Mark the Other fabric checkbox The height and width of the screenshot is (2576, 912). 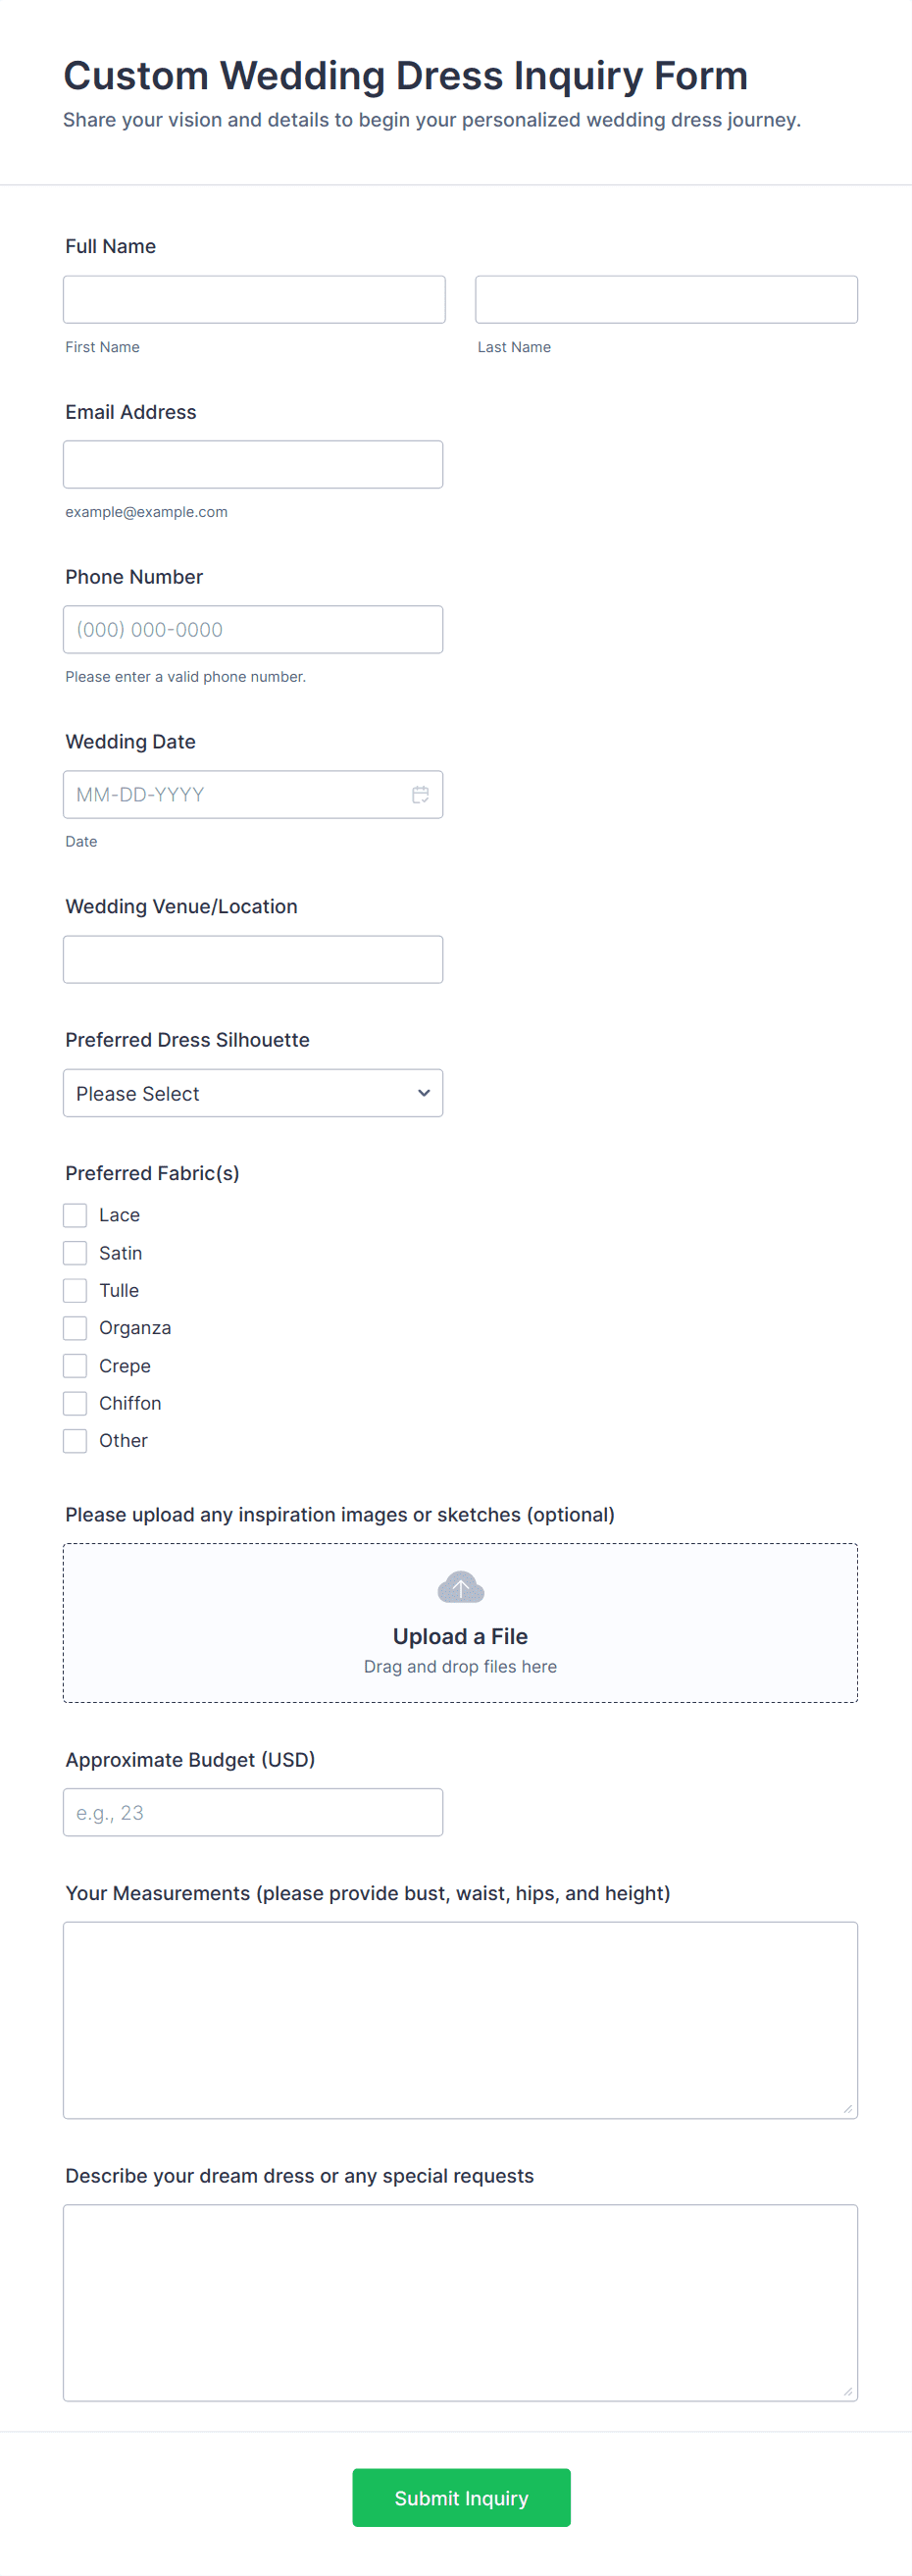click(75, 1441)
